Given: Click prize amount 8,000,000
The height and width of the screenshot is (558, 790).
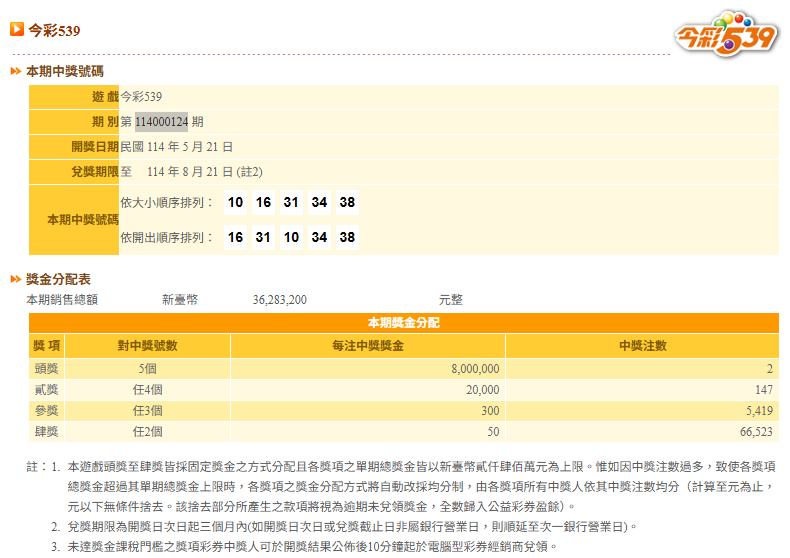Looking at the screenshot, I should tap(475, 369).
